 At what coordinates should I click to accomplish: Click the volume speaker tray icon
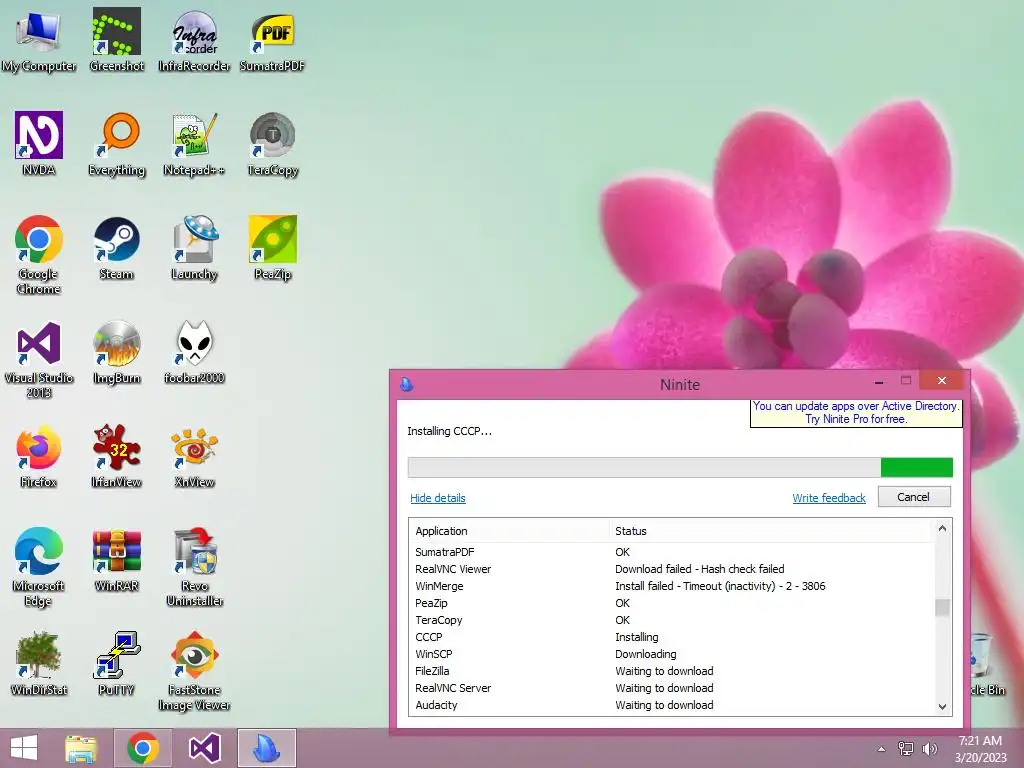point(929,749)
